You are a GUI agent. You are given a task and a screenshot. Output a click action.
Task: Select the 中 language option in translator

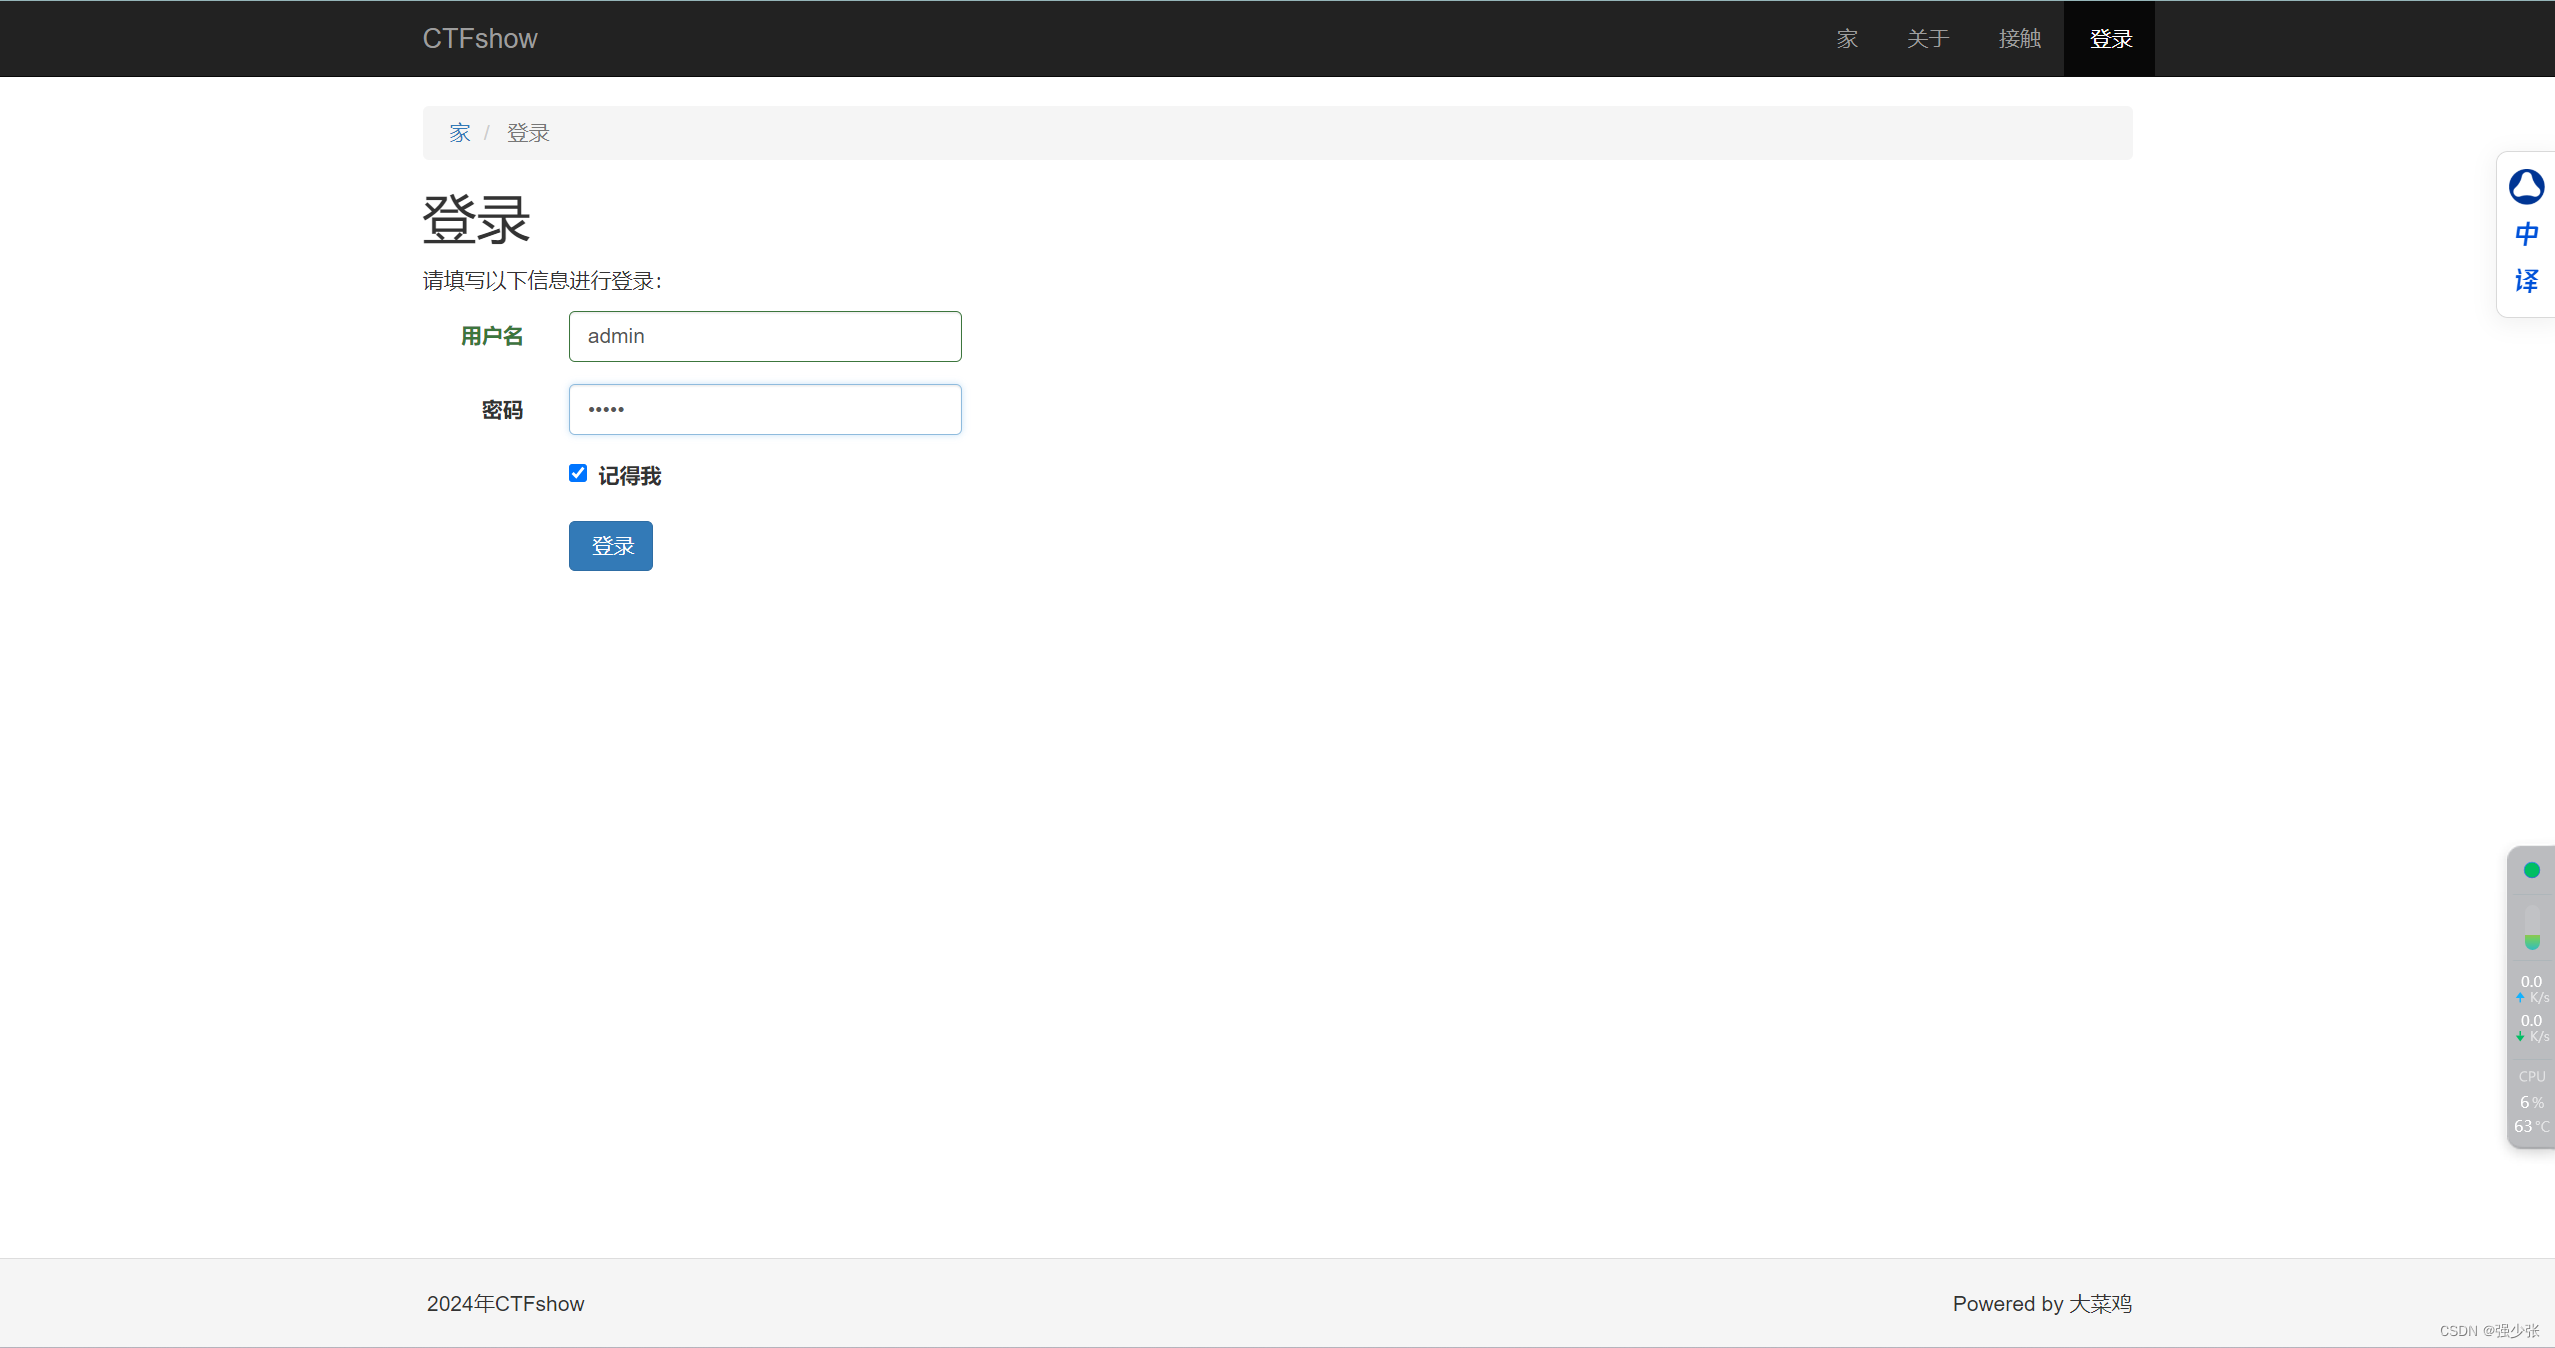coord(2526,234)
